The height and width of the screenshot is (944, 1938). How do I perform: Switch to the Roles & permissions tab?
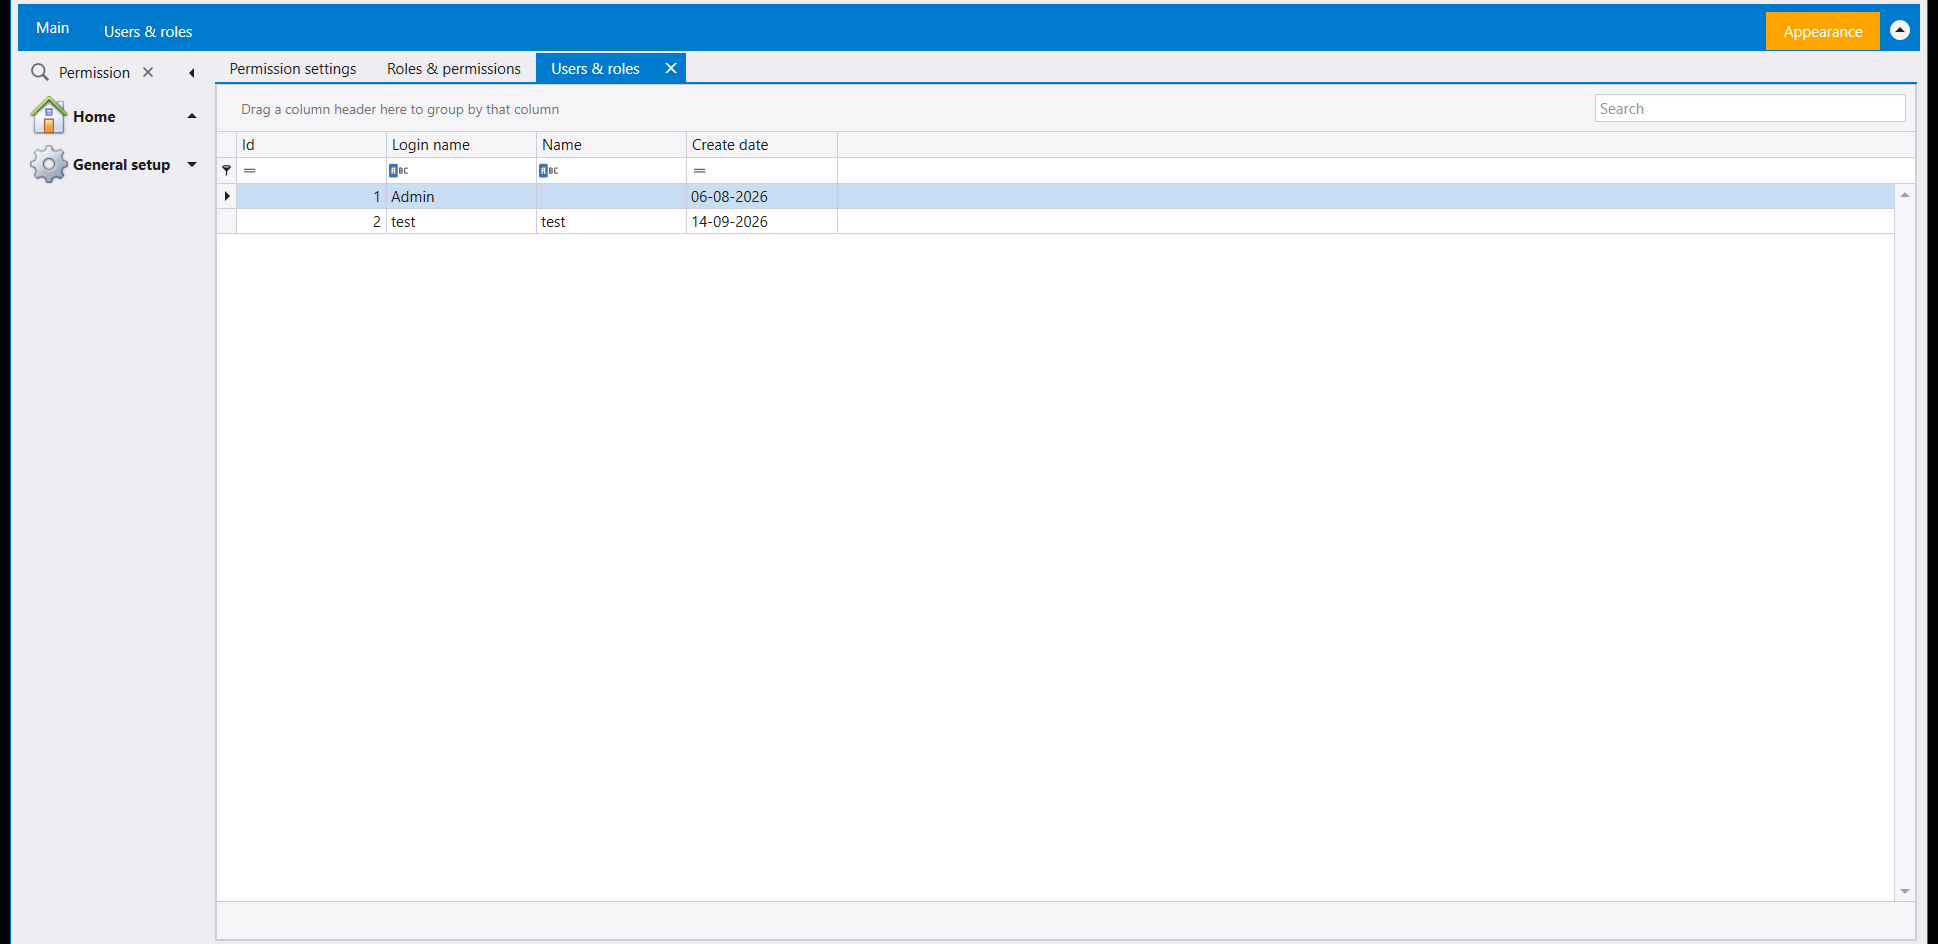[454, 68]
